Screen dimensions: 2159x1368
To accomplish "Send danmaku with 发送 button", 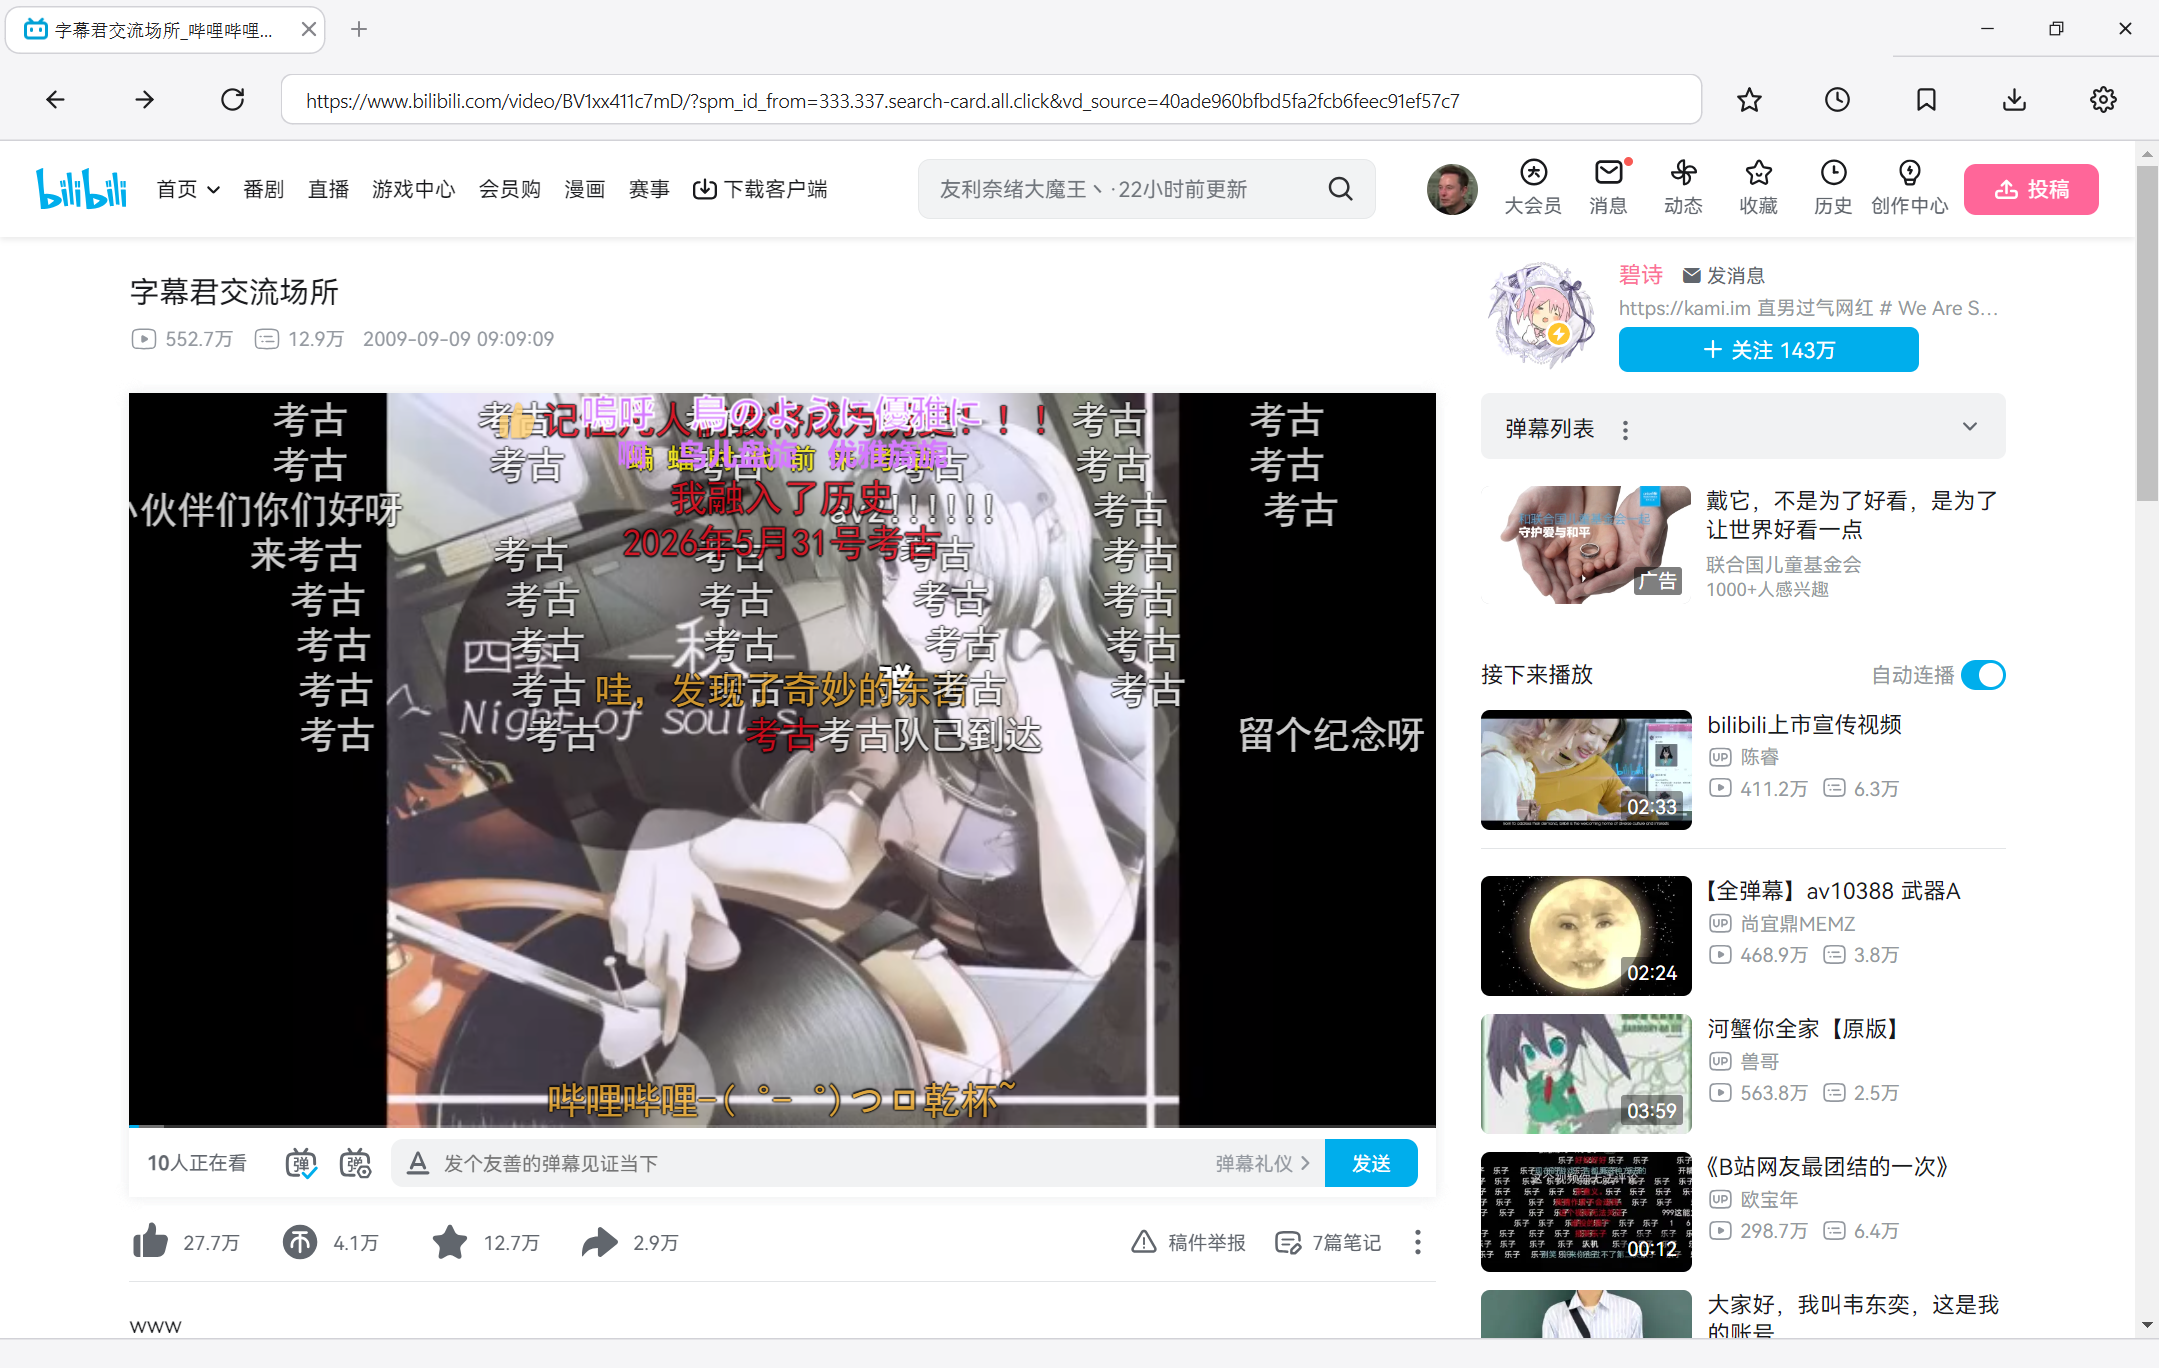I will 1370,1163.
